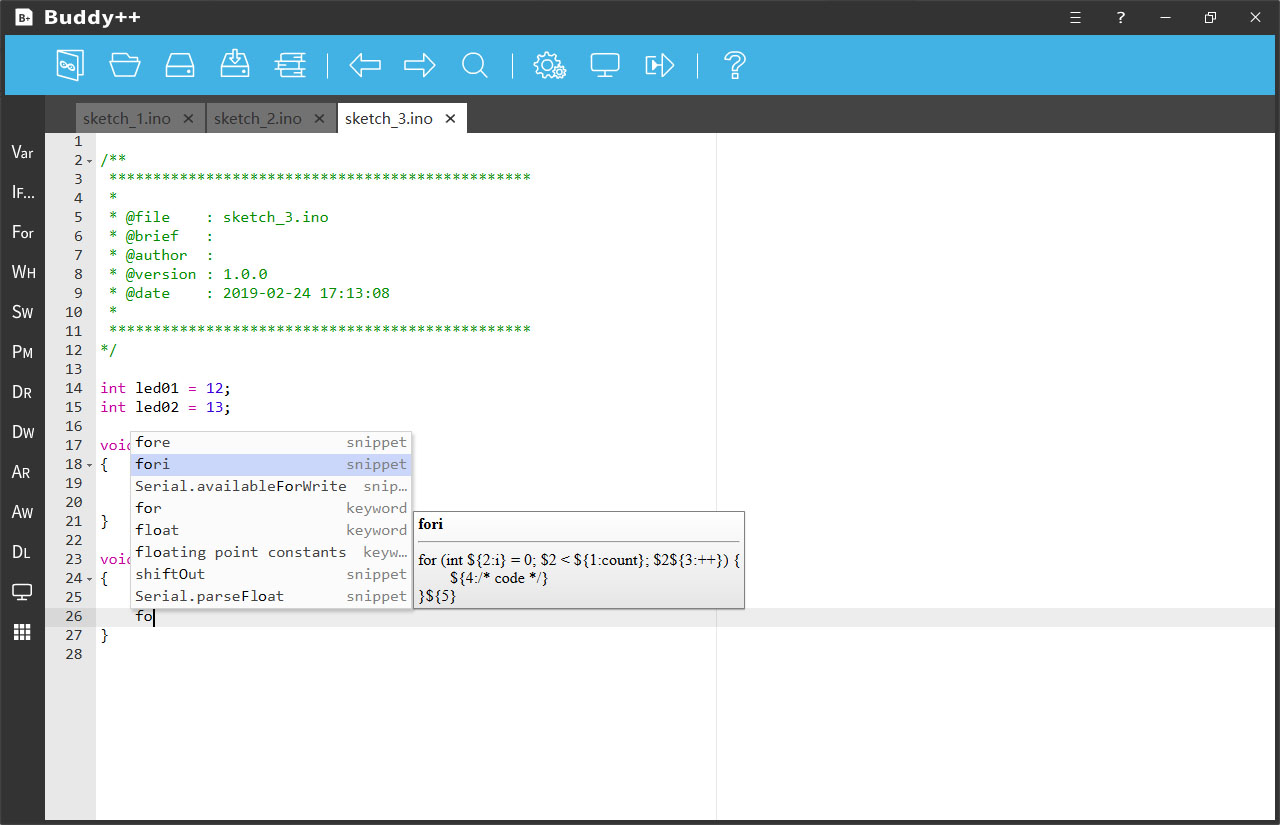
Task: Choose the float keyword suggestion
Action: 271,530
